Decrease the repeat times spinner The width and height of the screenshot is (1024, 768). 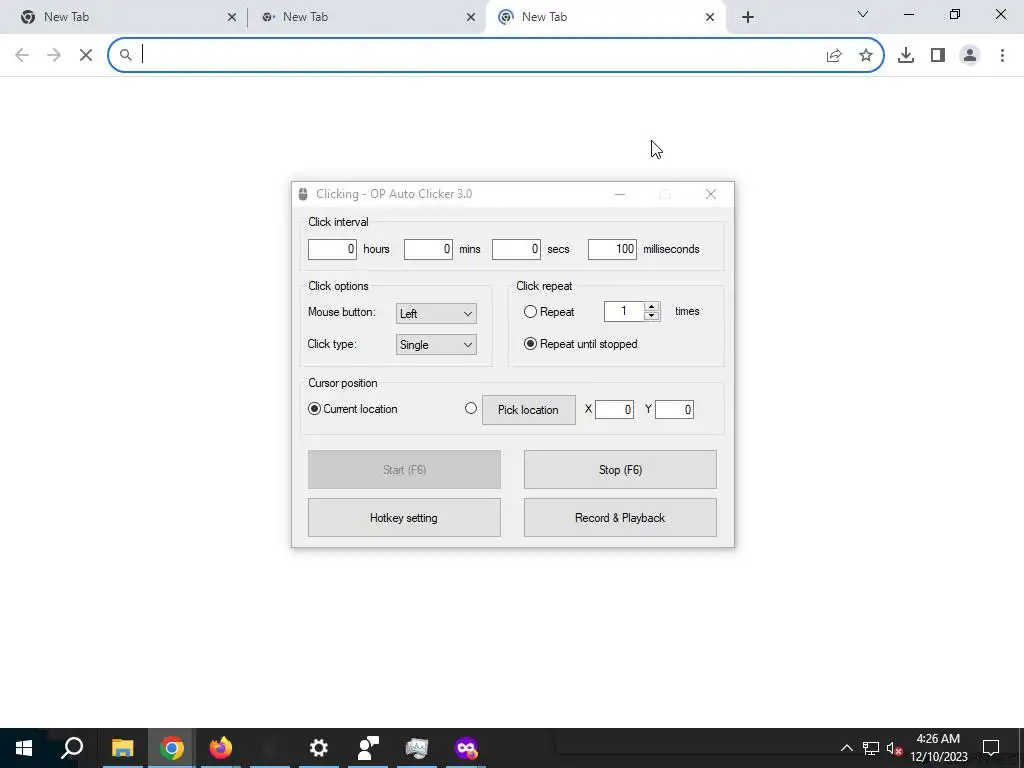[x=651, y=316]
